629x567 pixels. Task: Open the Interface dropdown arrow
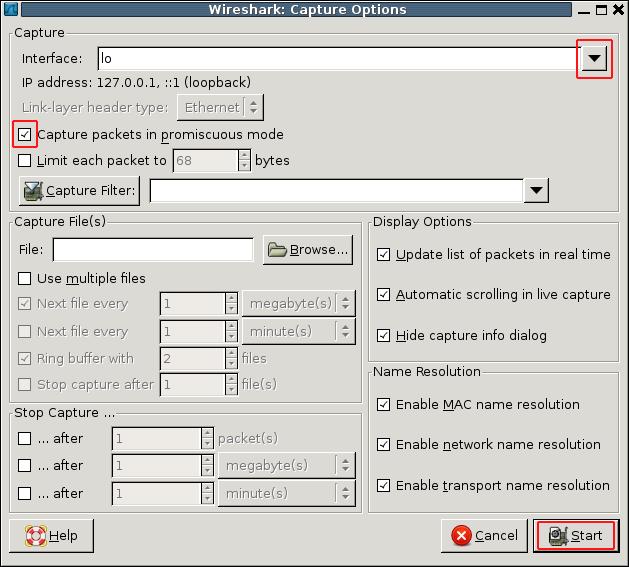point(594,59)
